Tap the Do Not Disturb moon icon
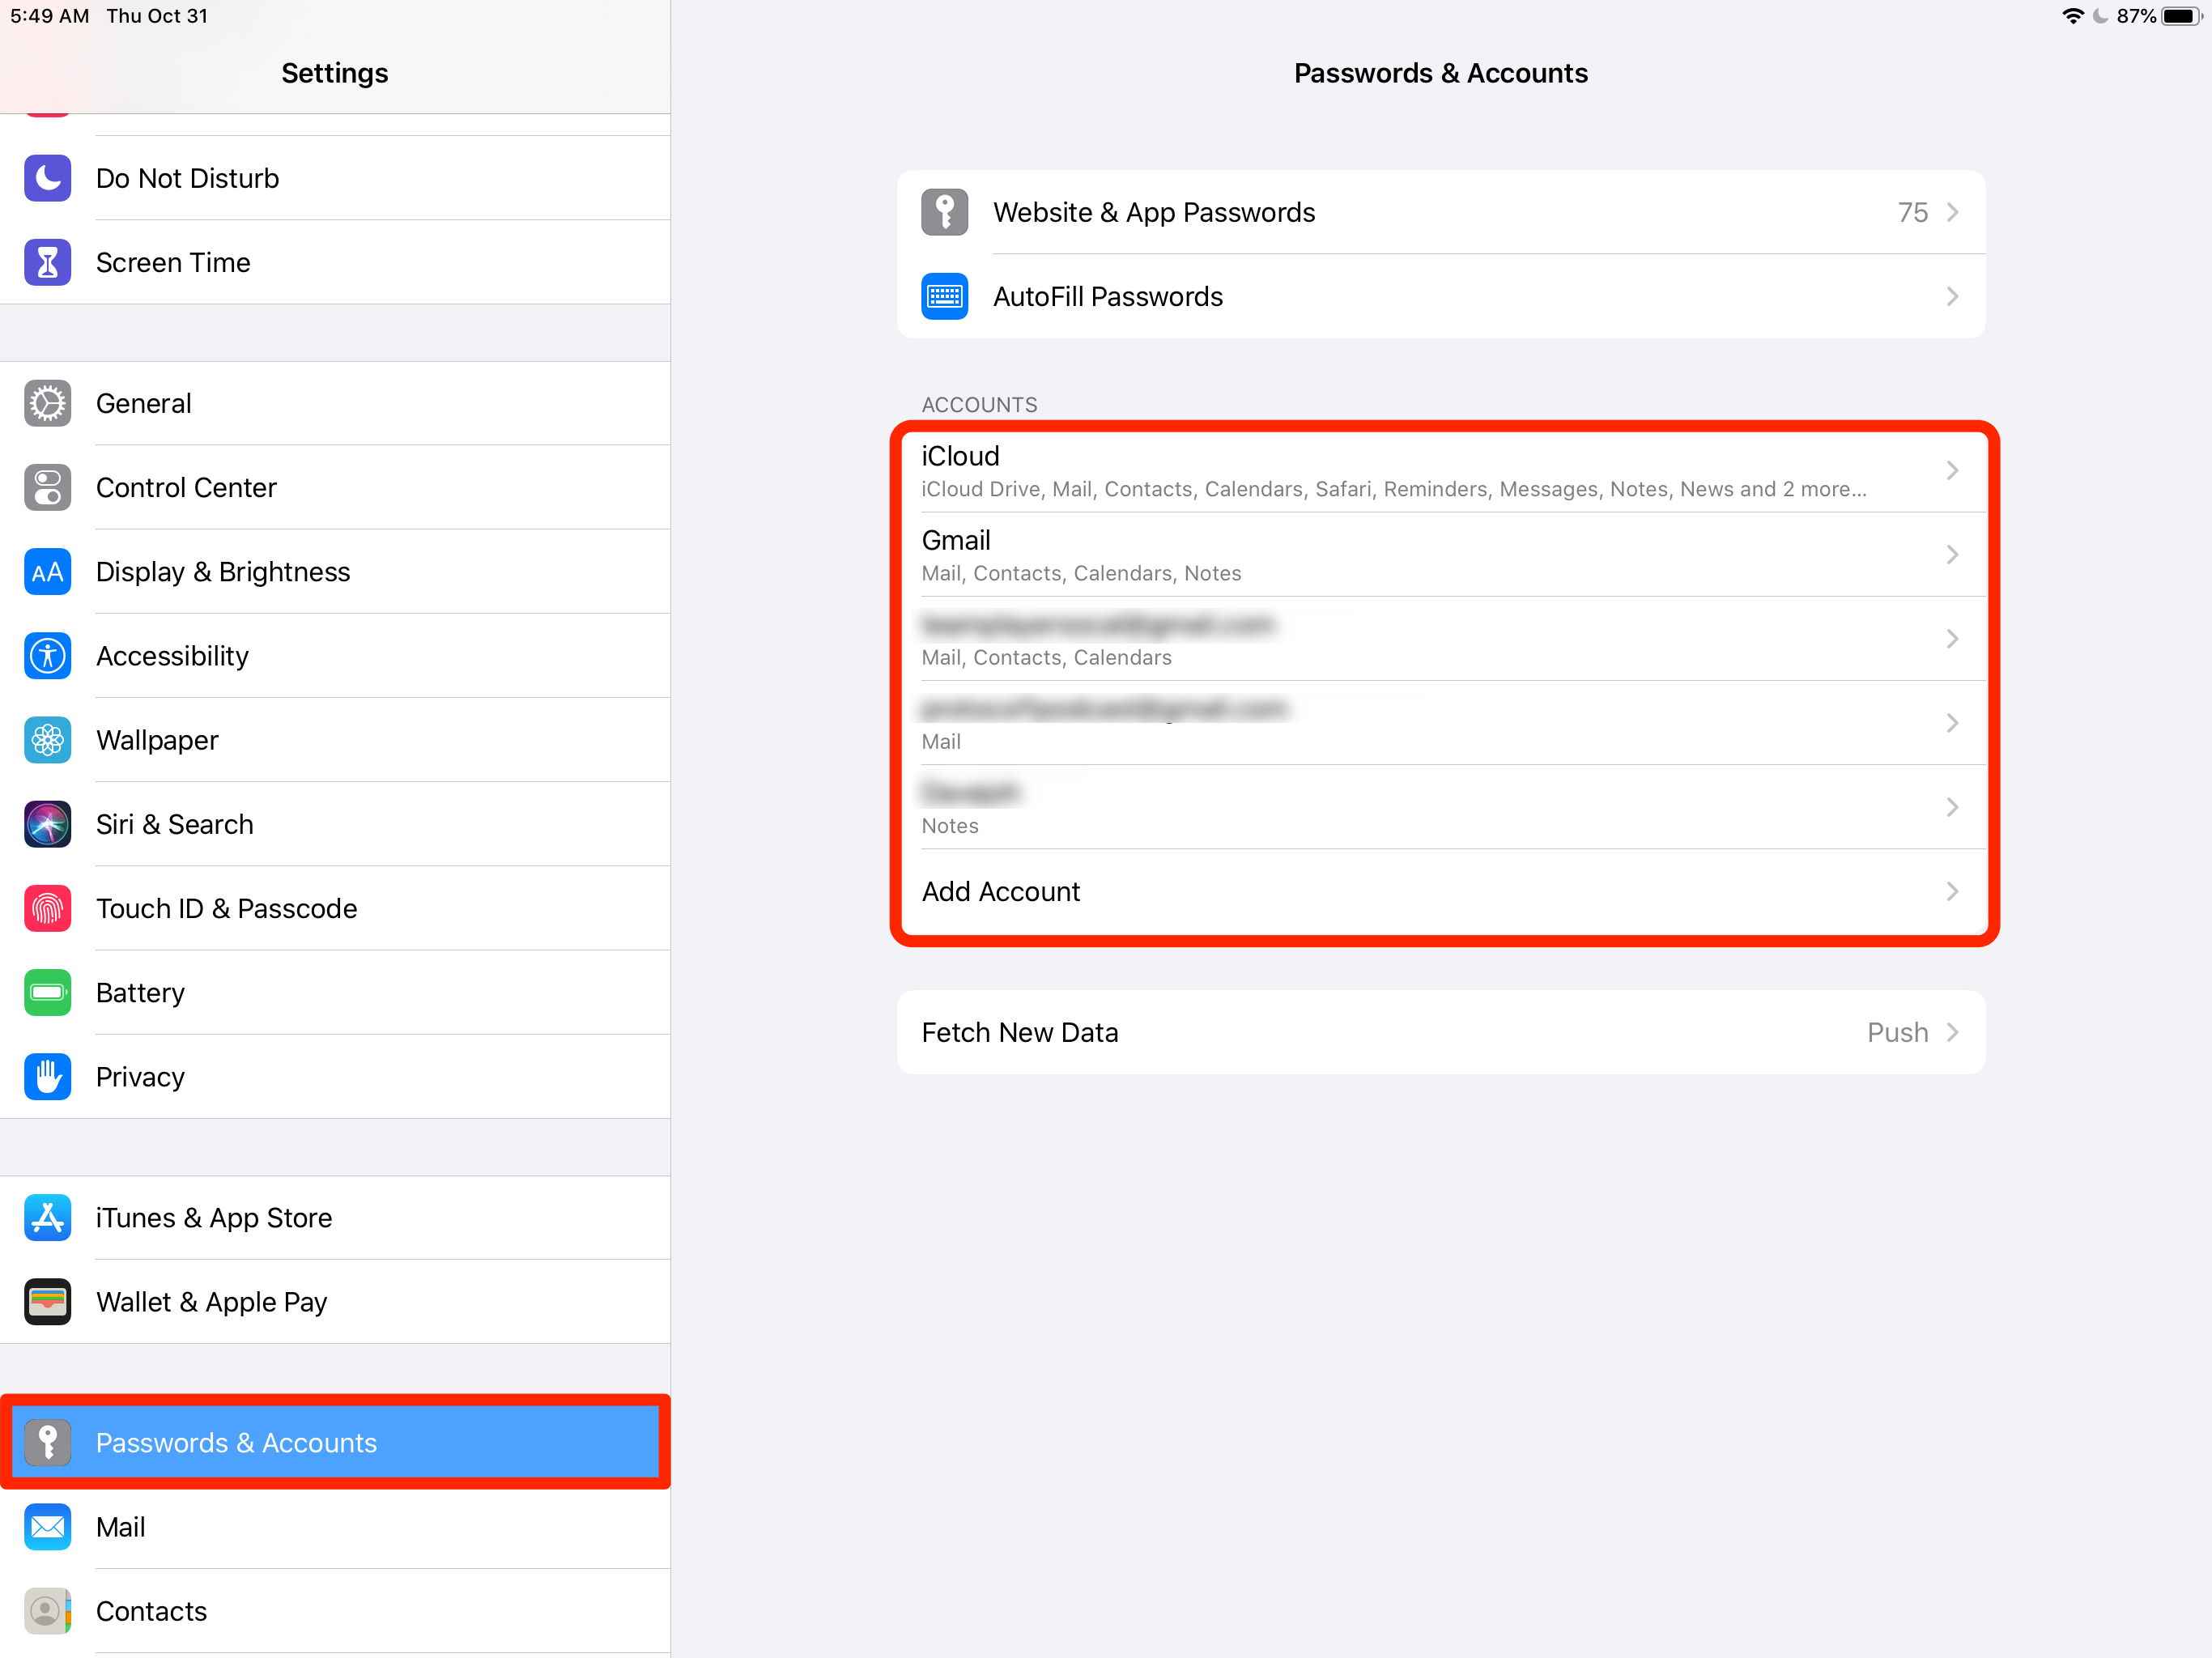Viewport: 2212px width, 1658px height. click(47, 178)
